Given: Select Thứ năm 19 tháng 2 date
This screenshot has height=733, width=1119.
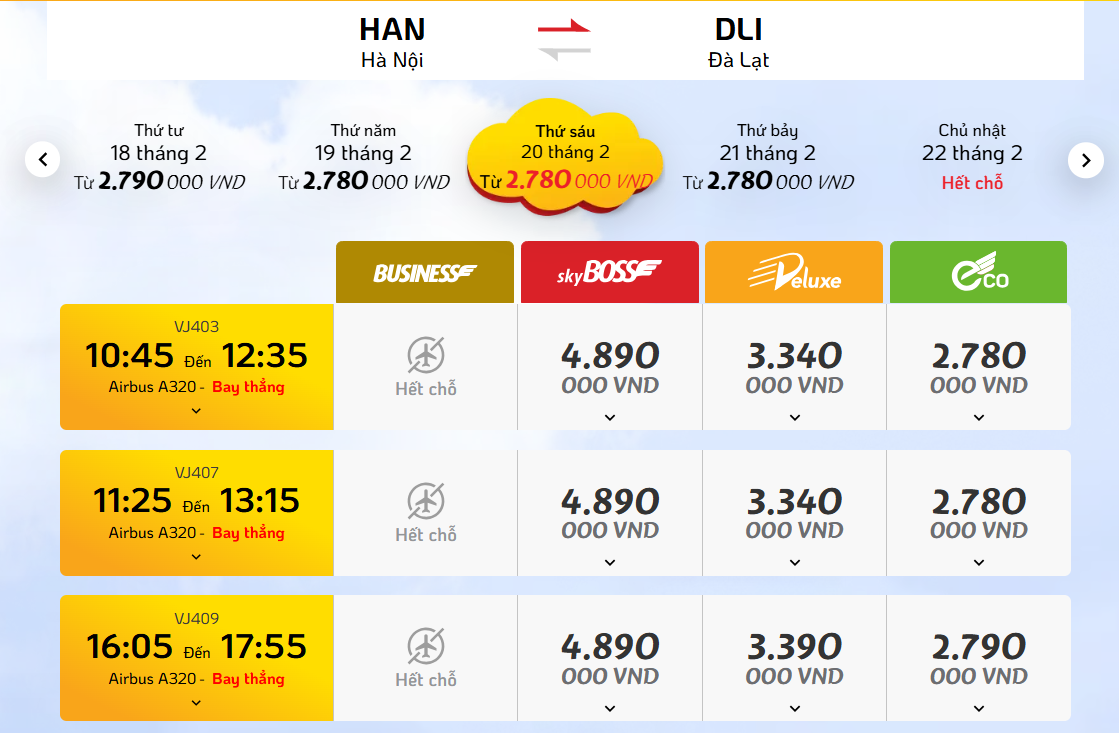Looking at the screenshot, I should pyautogui.click(x=364, y=156).
